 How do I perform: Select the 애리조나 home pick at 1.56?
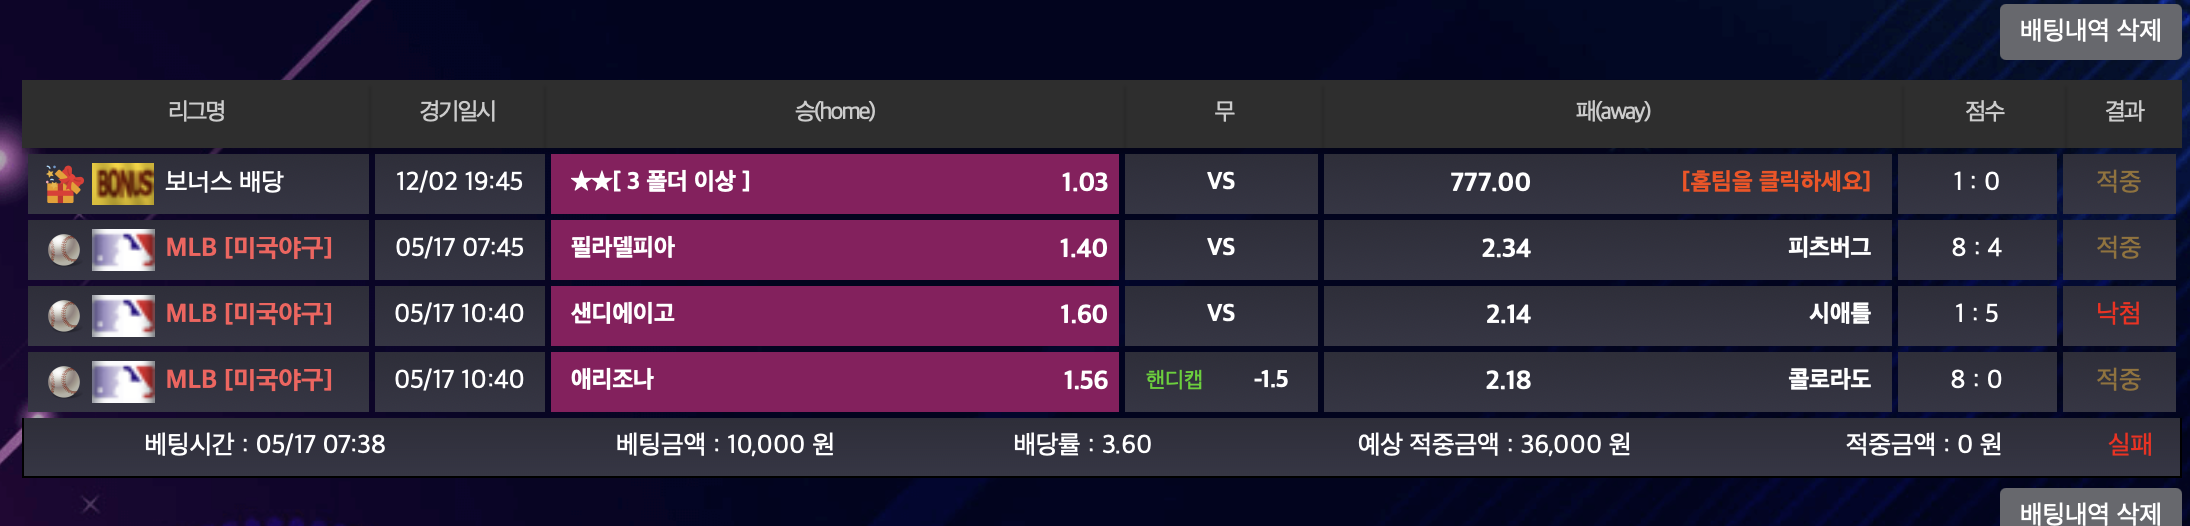point(834,380)
